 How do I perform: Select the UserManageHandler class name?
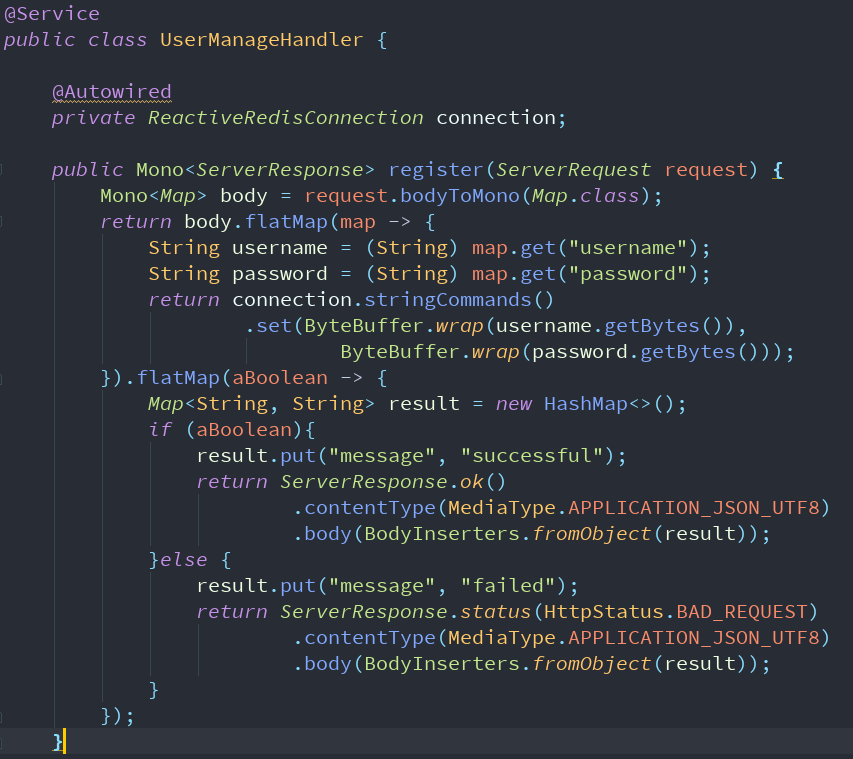(261, 40)
